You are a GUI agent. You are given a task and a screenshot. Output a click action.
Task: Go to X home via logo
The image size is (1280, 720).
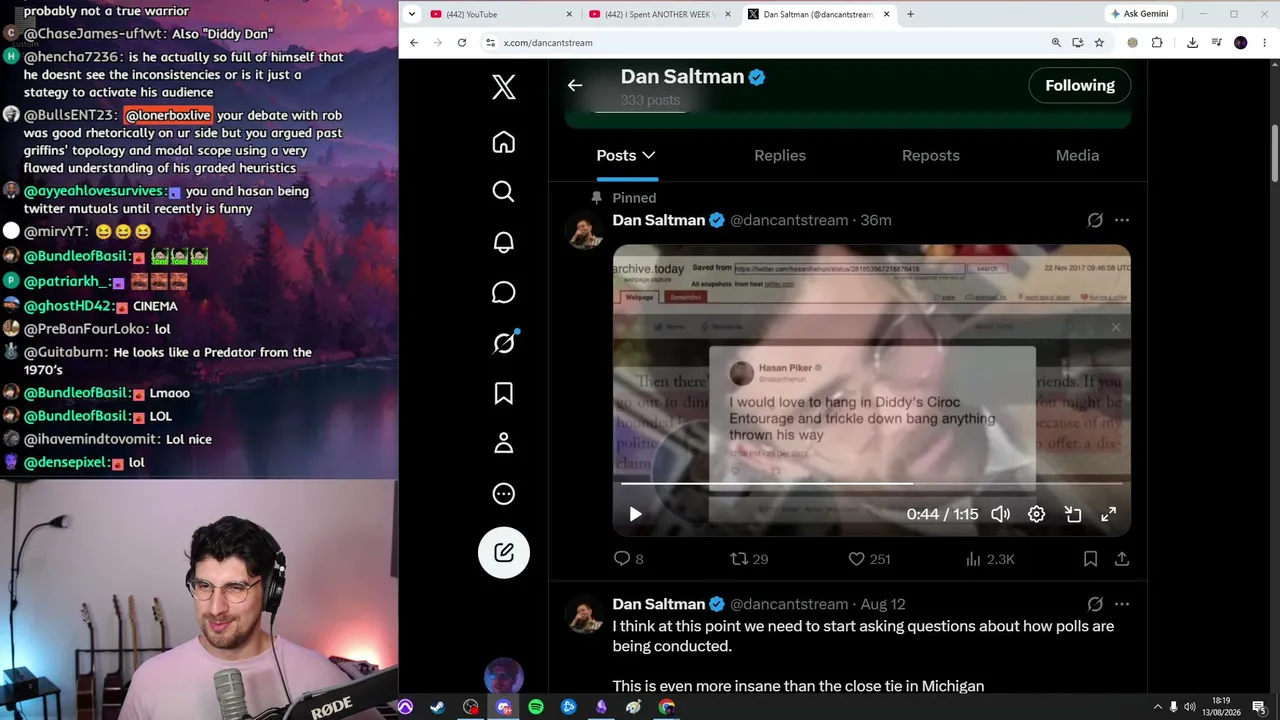click(x=504, y=87)
